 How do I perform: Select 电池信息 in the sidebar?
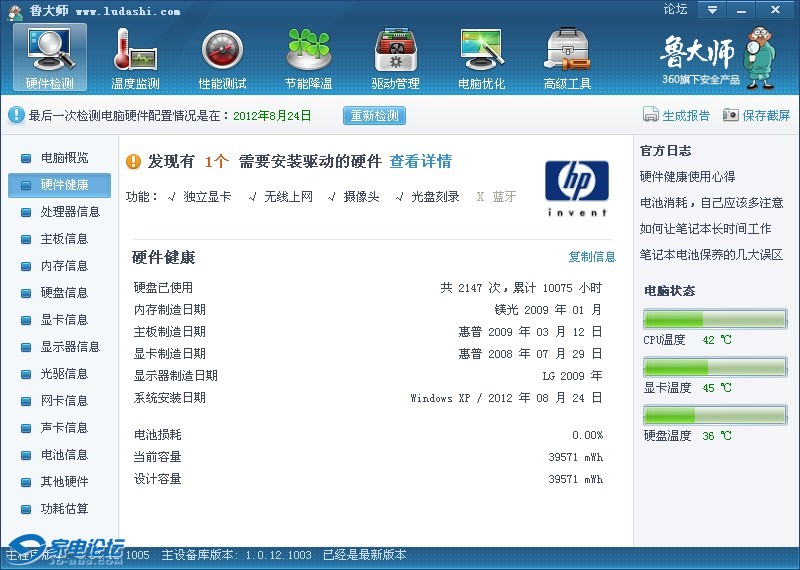click(x=59, y=455)
